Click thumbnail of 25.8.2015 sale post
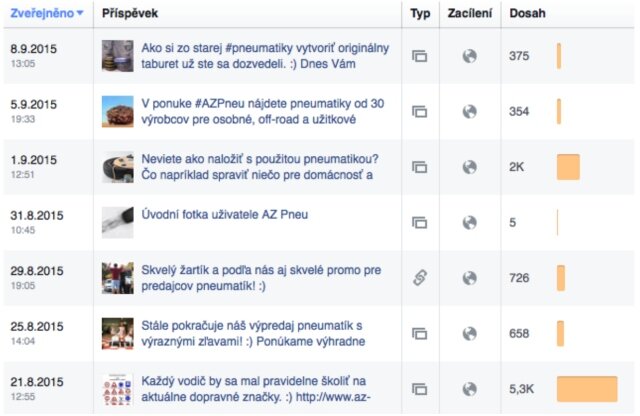640x416 pixels. (117, 333)
